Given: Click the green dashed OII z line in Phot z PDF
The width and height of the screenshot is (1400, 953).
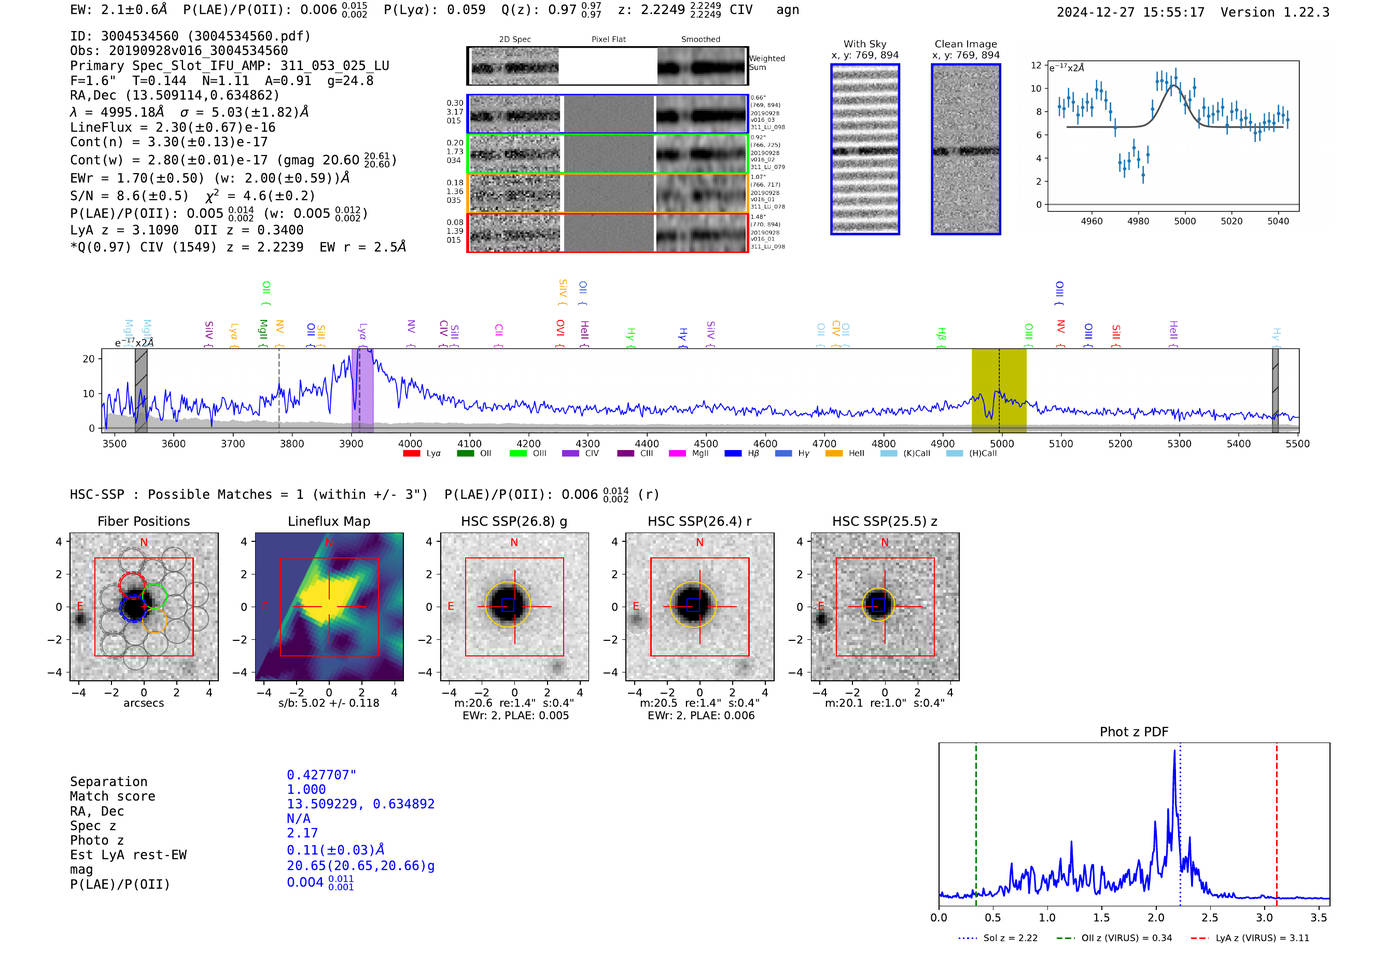Looking at the screenshot, I should pos(976,825).
